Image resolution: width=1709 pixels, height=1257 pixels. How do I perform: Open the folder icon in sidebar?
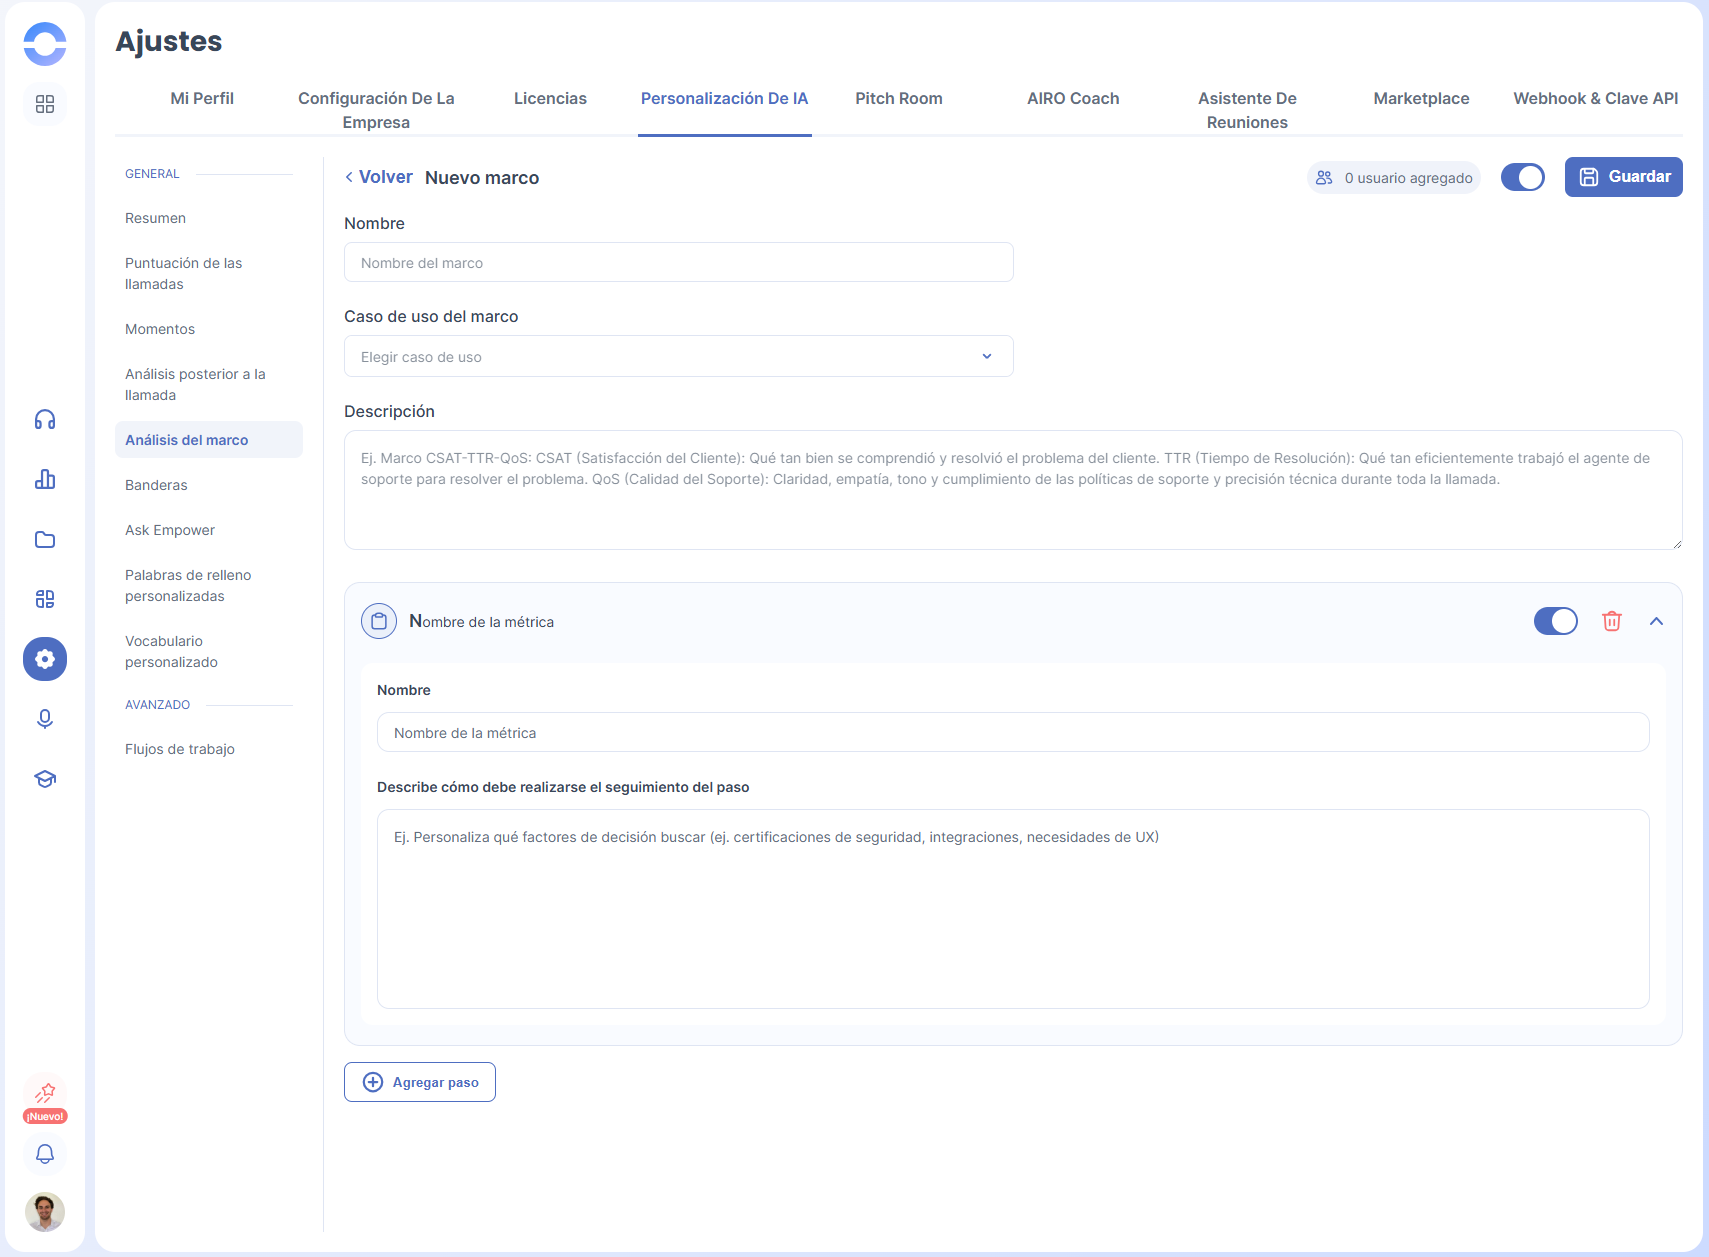pyautogui.click(x=45, y=540)
